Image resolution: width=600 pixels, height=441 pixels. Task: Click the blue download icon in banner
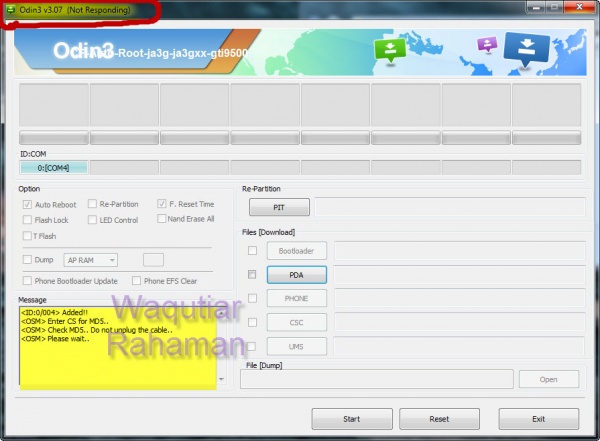click(527, 49)
